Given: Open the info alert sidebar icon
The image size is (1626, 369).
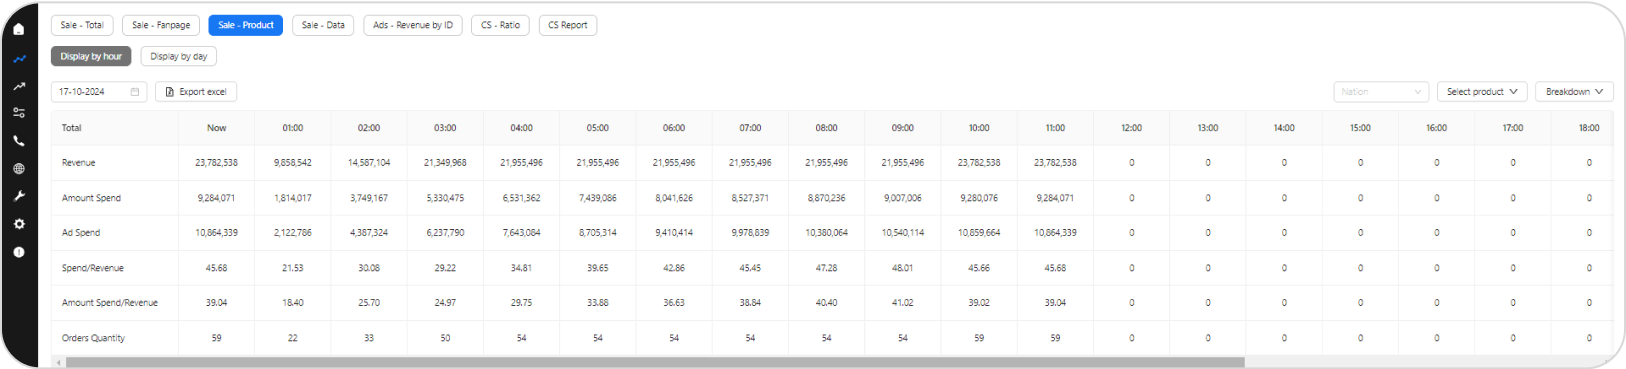Looking at the screenshot, I should [x=19, y=252].
